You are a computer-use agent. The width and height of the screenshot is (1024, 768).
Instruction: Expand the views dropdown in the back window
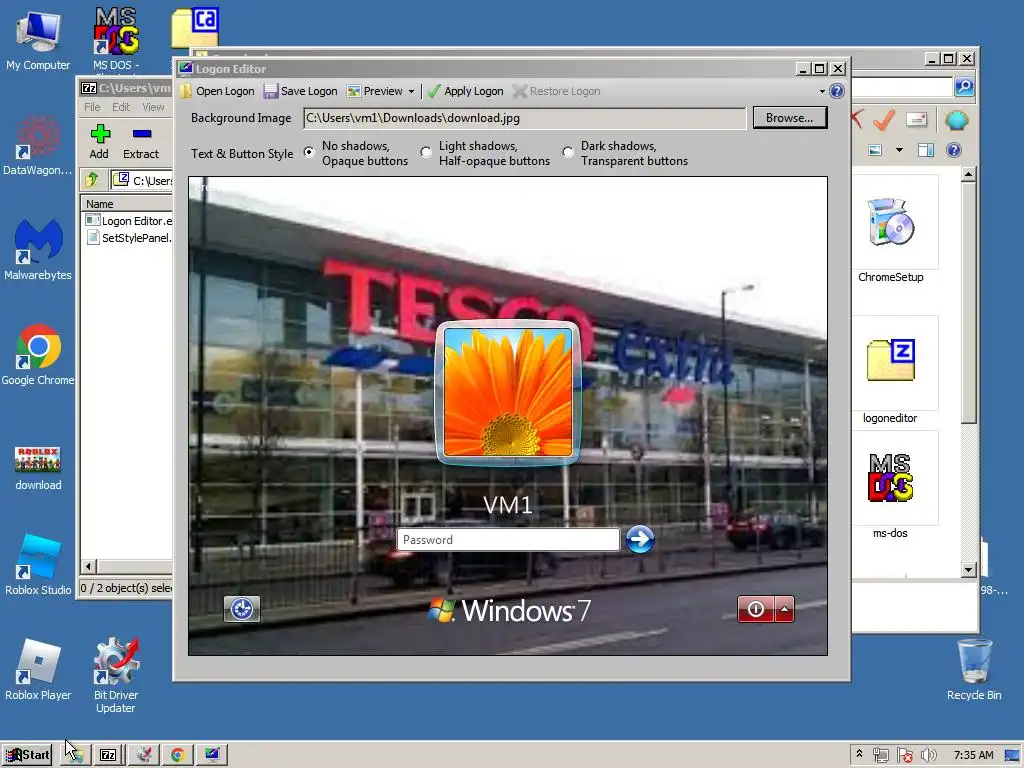pos(899,150)
